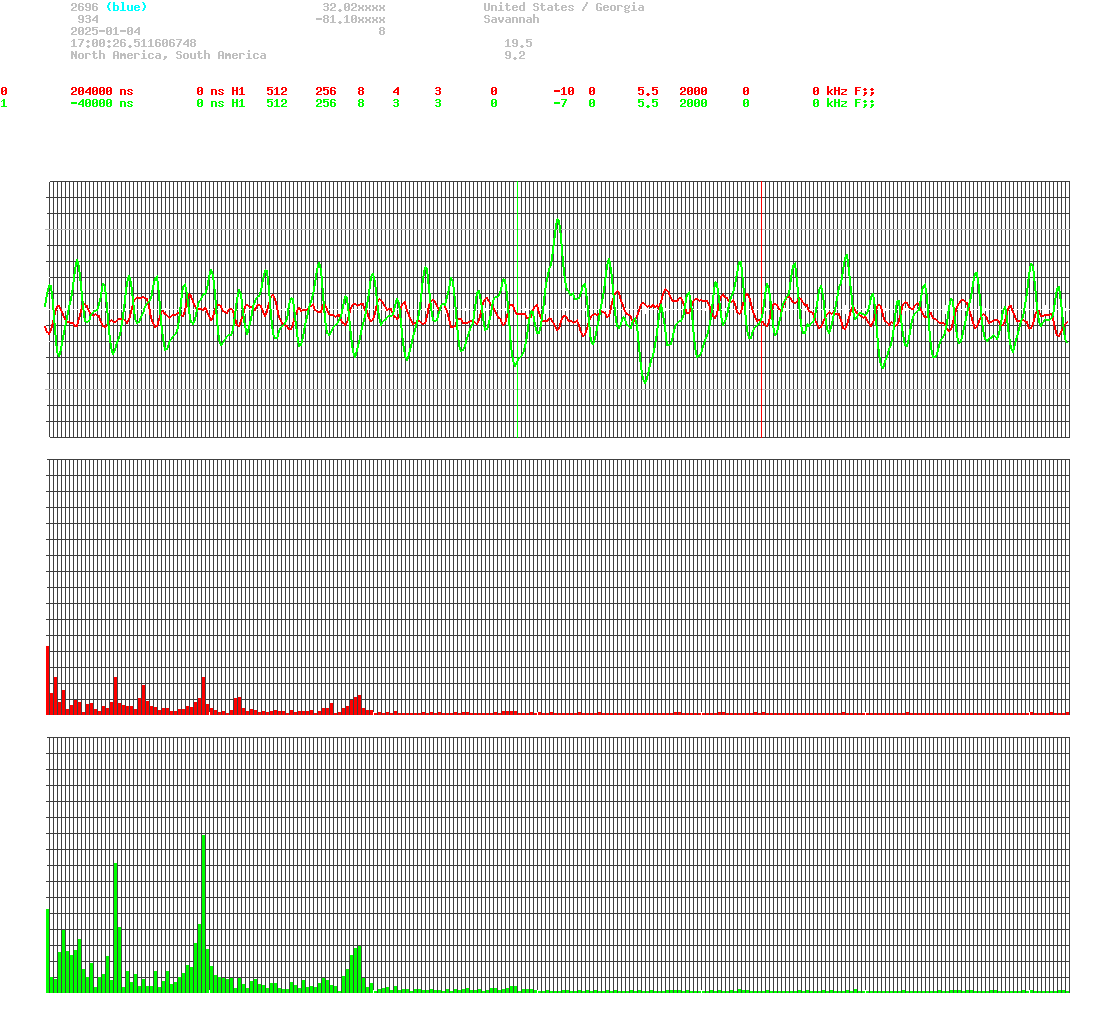The image size is (1095, 1015).
Task: Click the red channel index '0' at row start
Action: point(4,92)
